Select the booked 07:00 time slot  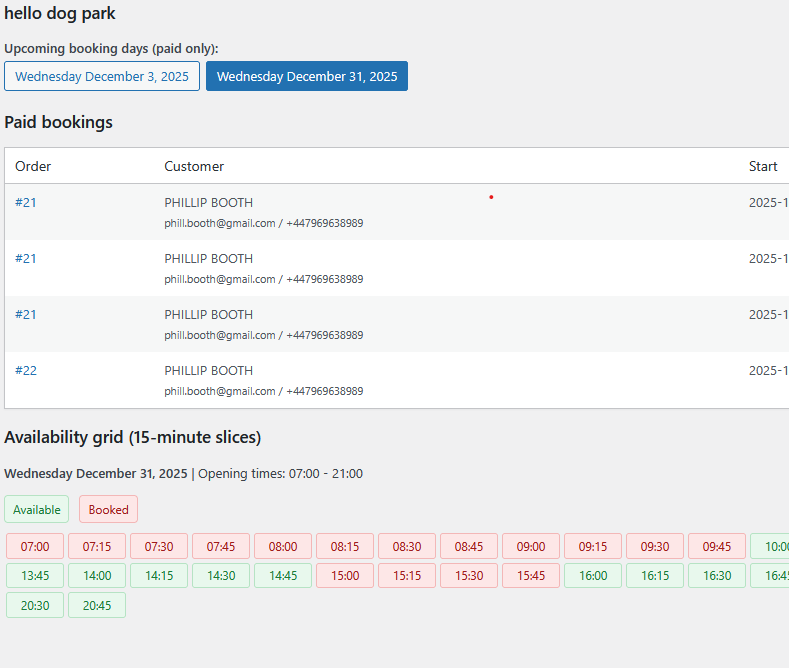(35, 546)
